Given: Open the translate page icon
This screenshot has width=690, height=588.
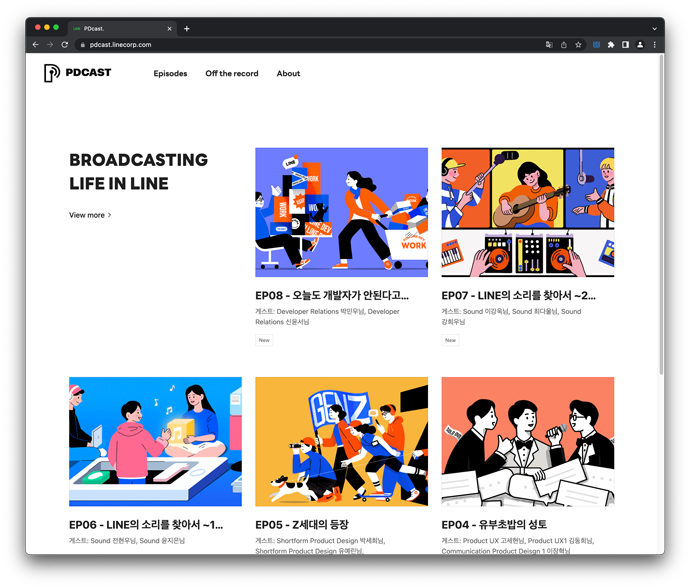Looking at the screenshot, I should tap(549, 44).
